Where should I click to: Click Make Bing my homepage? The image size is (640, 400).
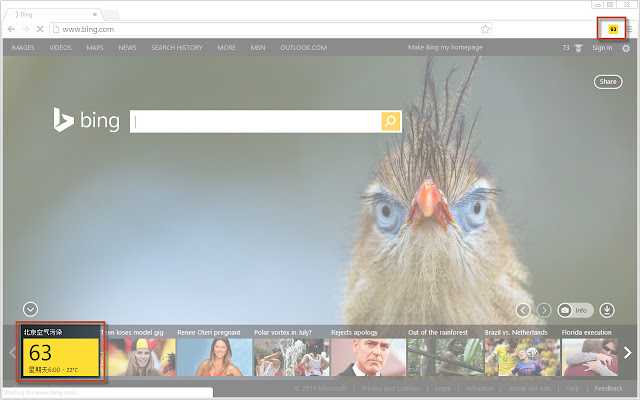tap(445, 48)
